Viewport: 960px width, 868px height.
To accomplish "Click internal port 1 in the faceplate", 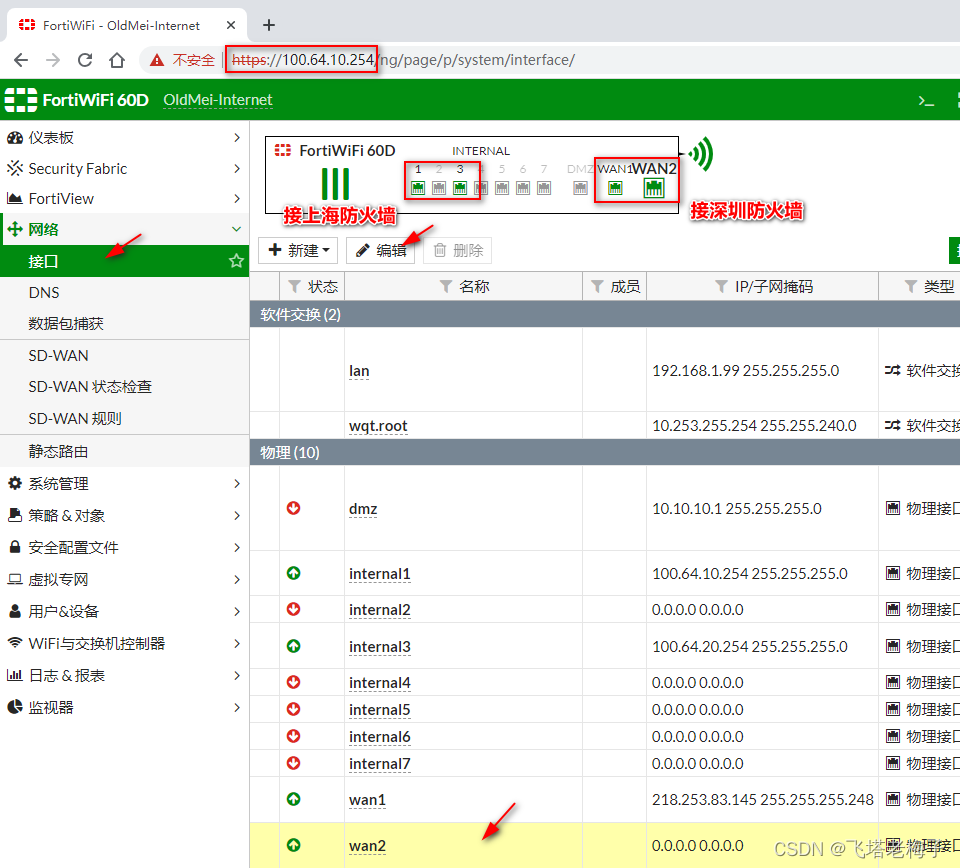I will click(418, 188).
